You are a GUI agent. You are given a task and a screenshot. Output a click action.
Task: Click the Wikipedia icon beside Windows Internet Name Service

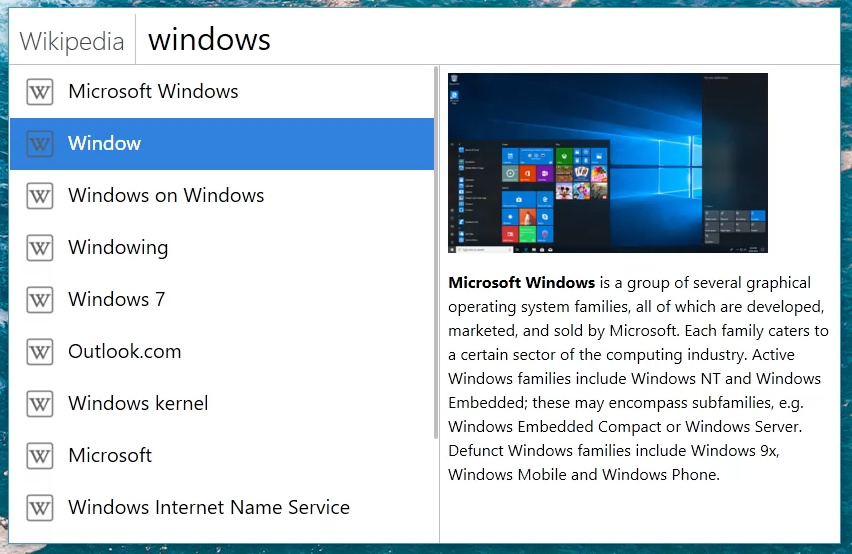point(40,508)
